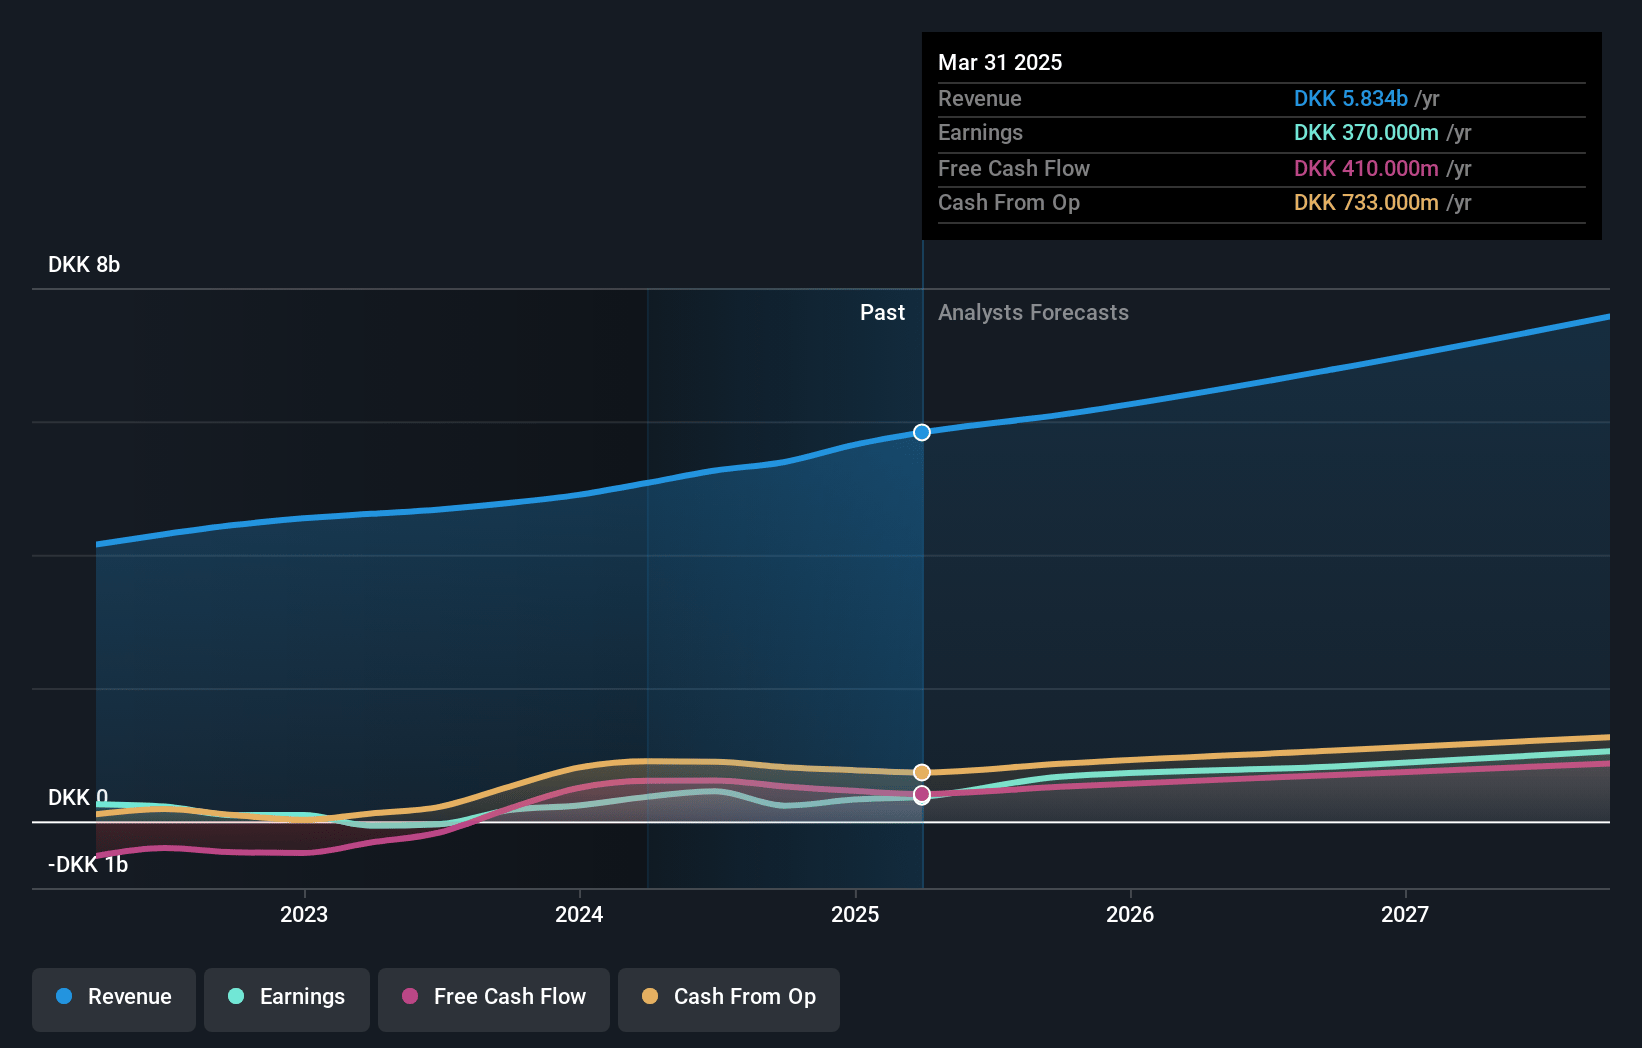This screenshot has height=1048, width=1642.
Task: Click the pink Free Cash Flow legend dot
Action: click(x=410, y=996)
